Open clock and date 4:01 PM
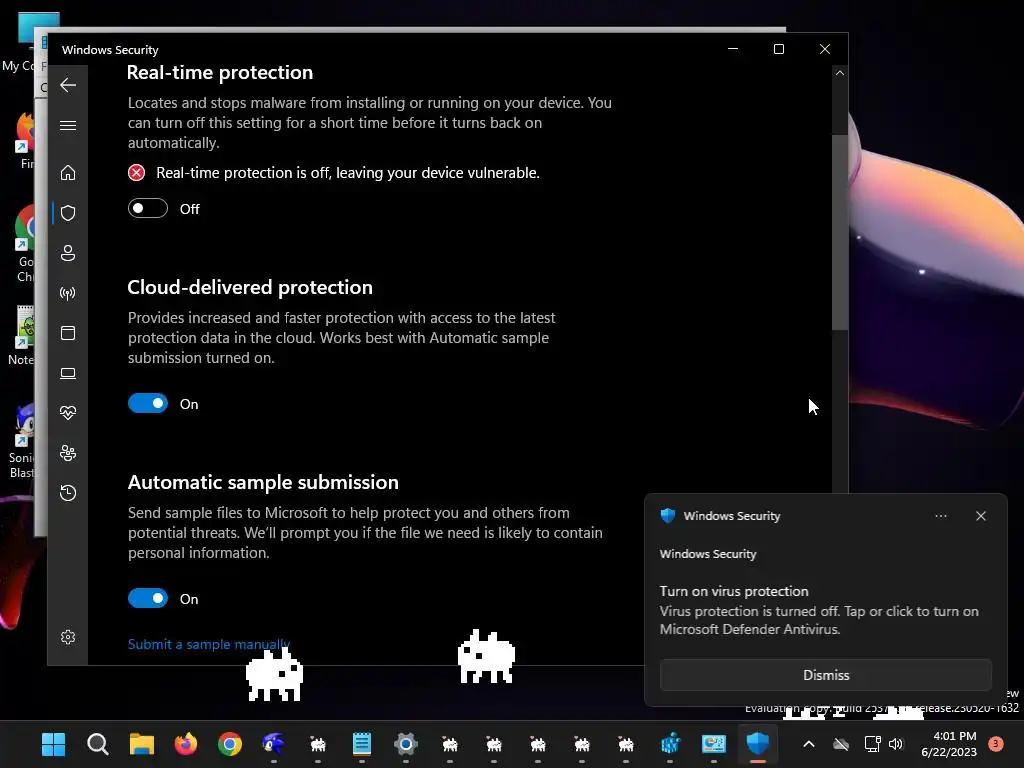The height and width of the screenshot is (768, 1024). coord(949,744)
